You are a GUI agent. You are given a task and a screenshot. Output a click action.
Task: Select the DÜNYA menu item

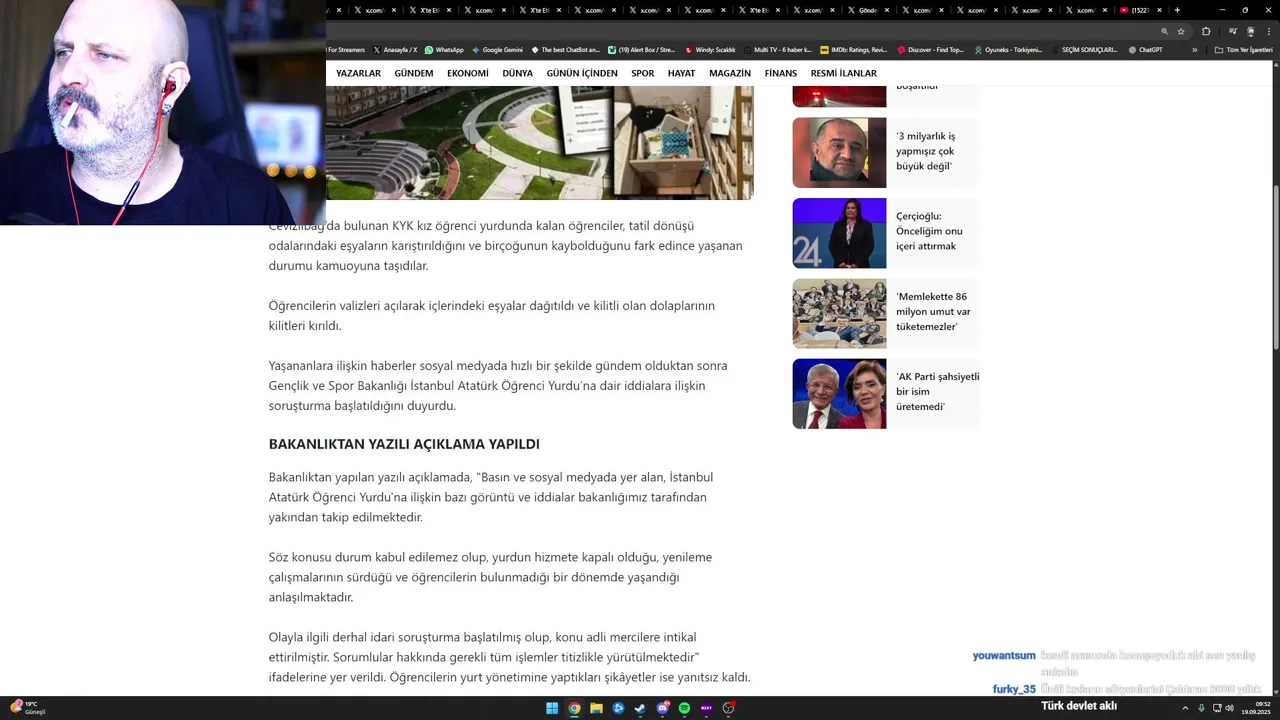(517, 73)
